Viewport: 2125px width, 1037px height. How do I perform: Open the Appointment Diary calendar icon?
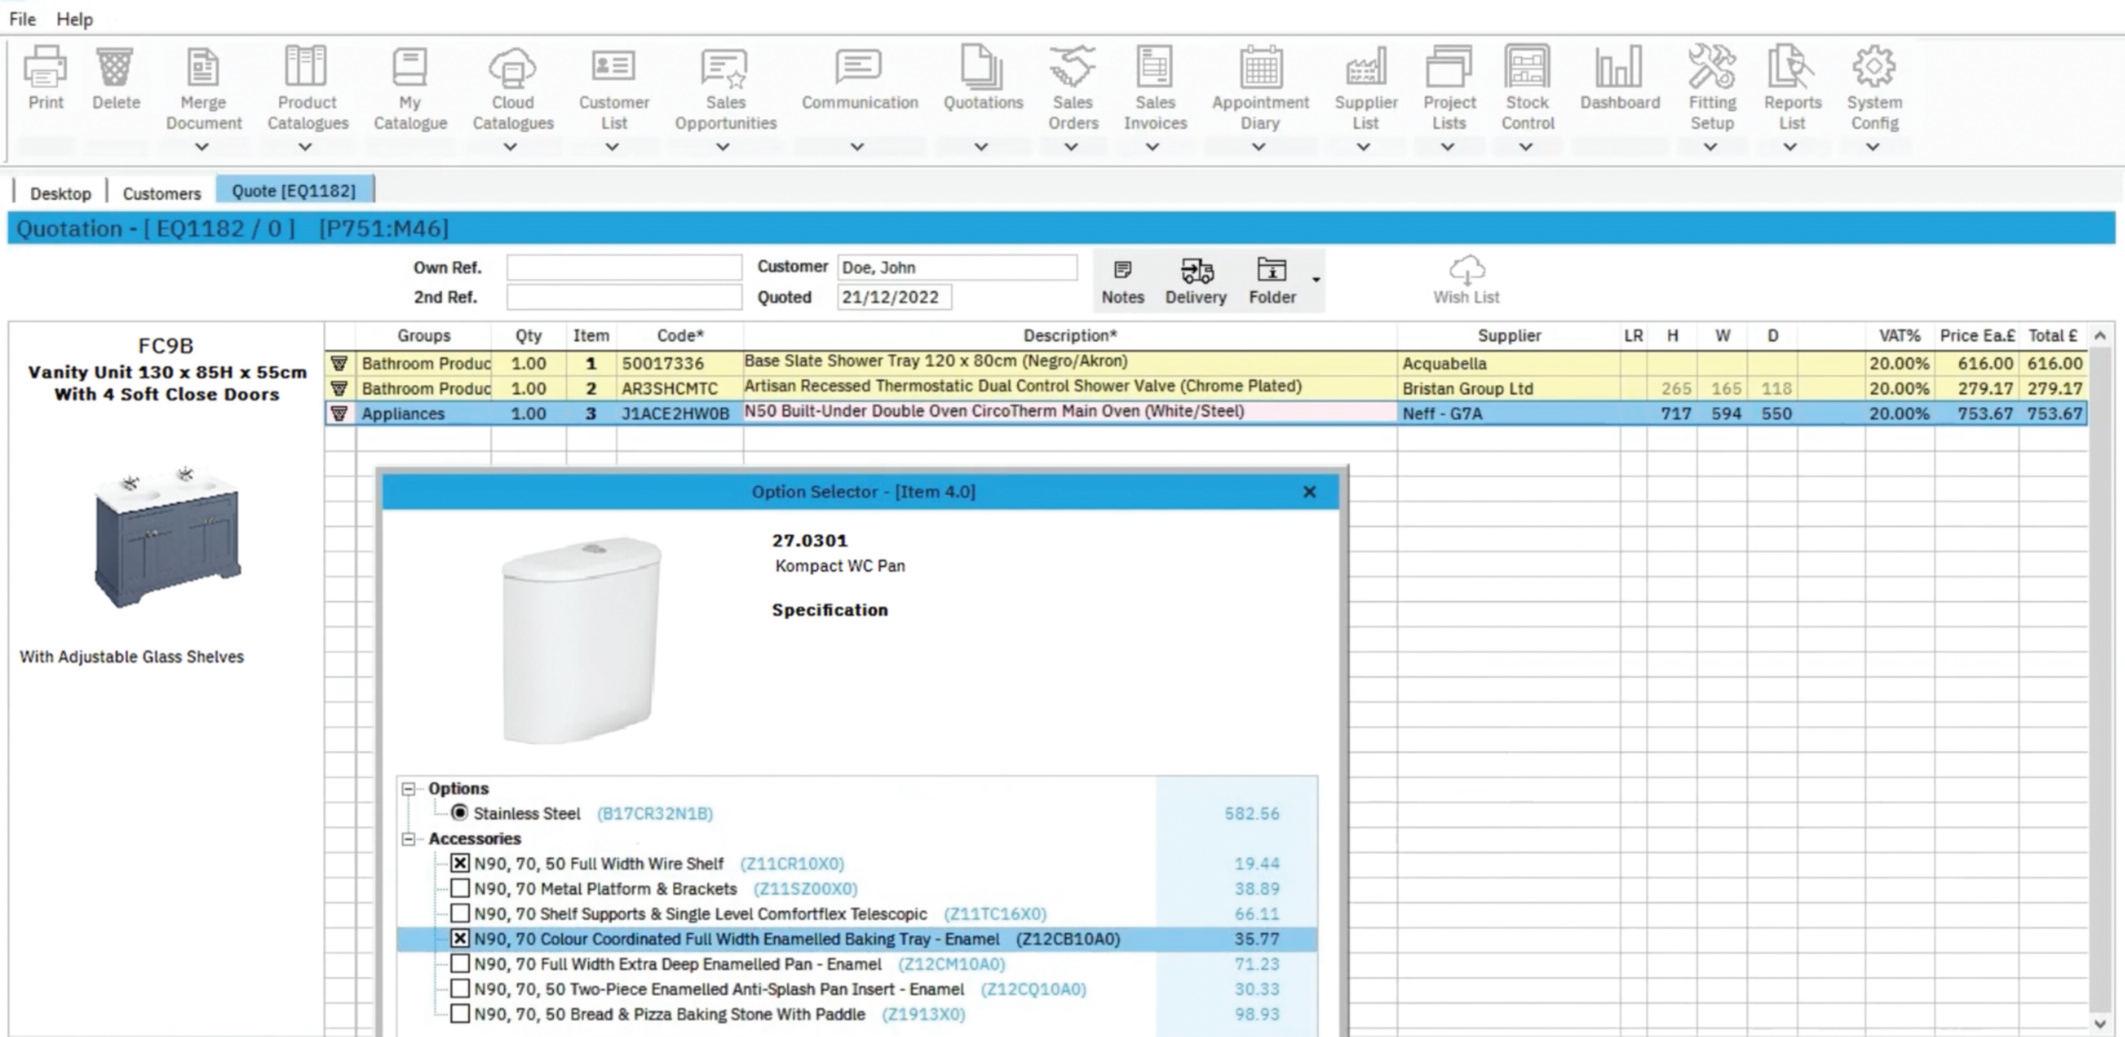click(x=1260, y=66)
